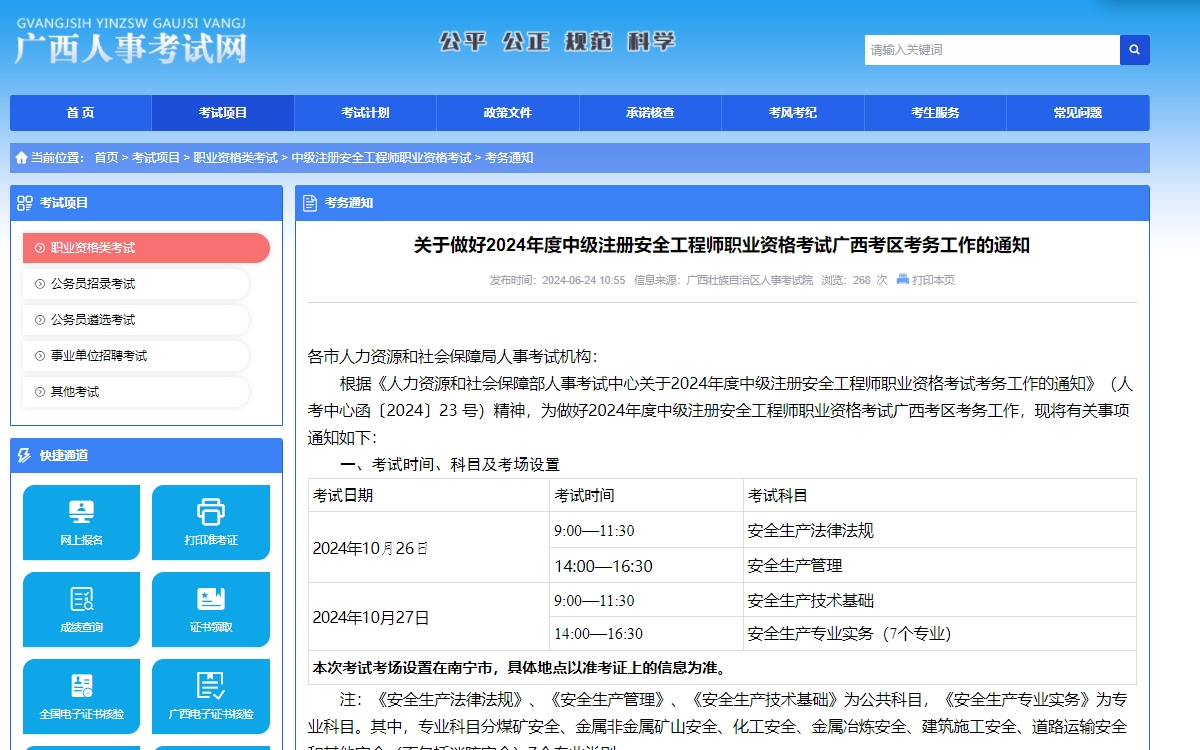Open 全国电子证书核验 verification icon
The height and width of the screenshot is (750, 1200).
point(81,696)
